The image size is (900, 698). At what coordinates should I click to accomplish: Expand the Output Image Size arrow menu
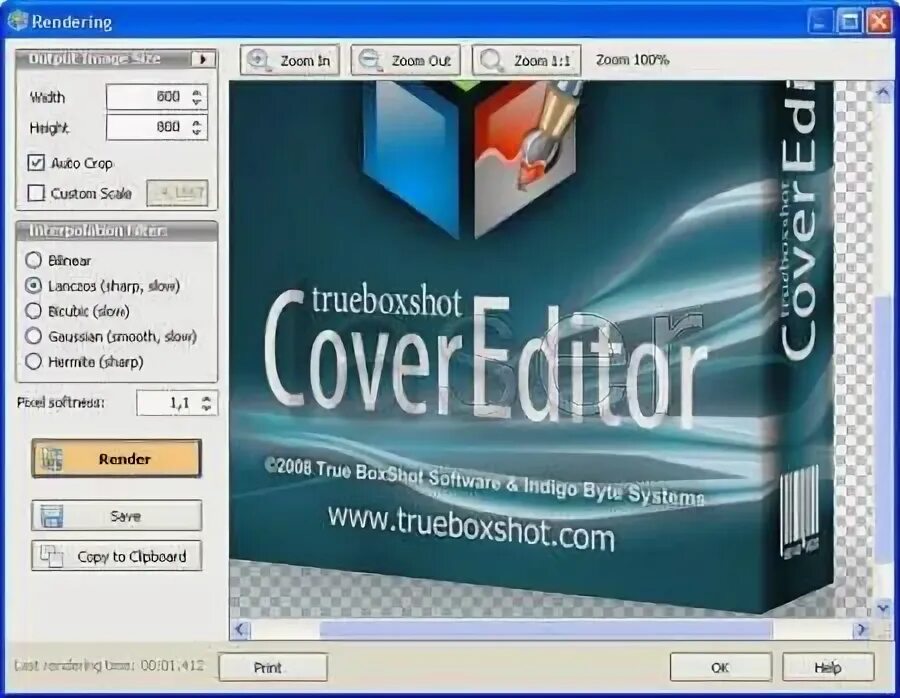(x=203, y=59)
